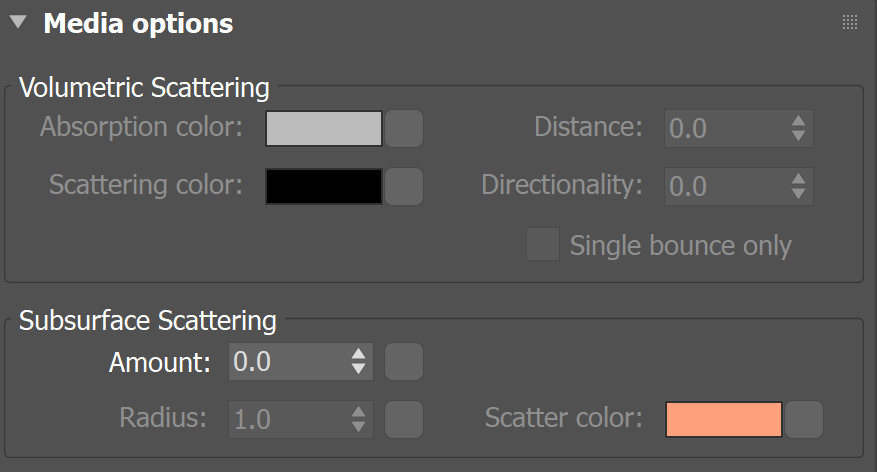Click the Amount spinner arrows
The width and height of the screenshot is (877, 472).
point(359,362)
